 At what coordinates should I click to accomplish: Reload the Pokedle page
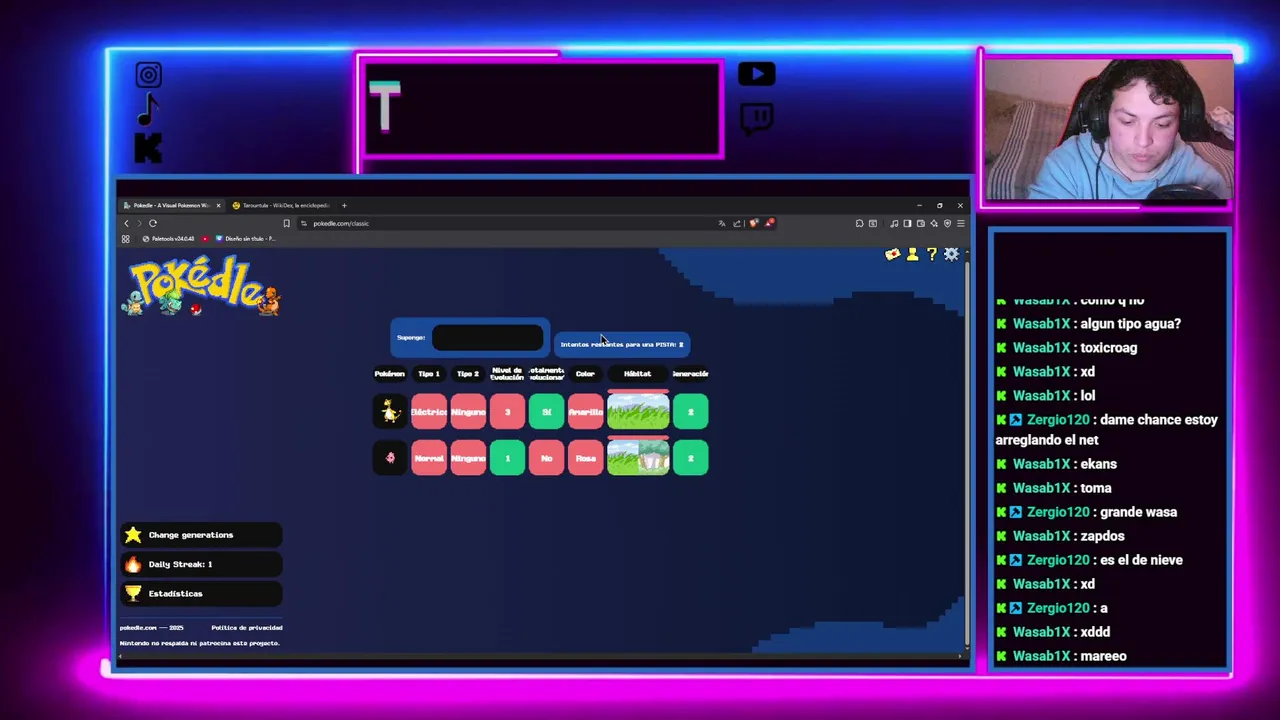[153, 223]
